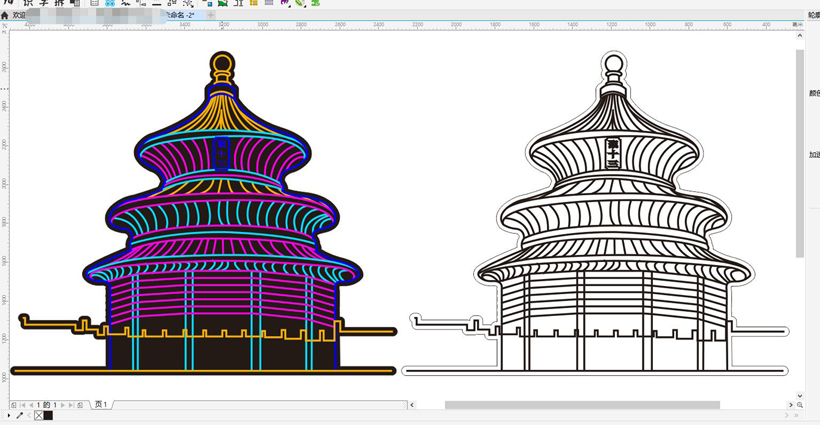This screenshot has width=820, height=425.
Task: Click the horizontal scrollbar right arrow
Action: (790, 405)
